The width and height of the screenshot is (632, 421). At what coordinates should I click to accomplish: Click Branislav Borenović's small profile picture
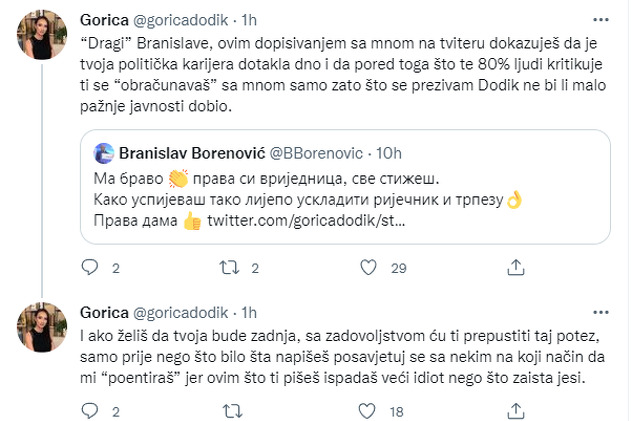[103, 154]
